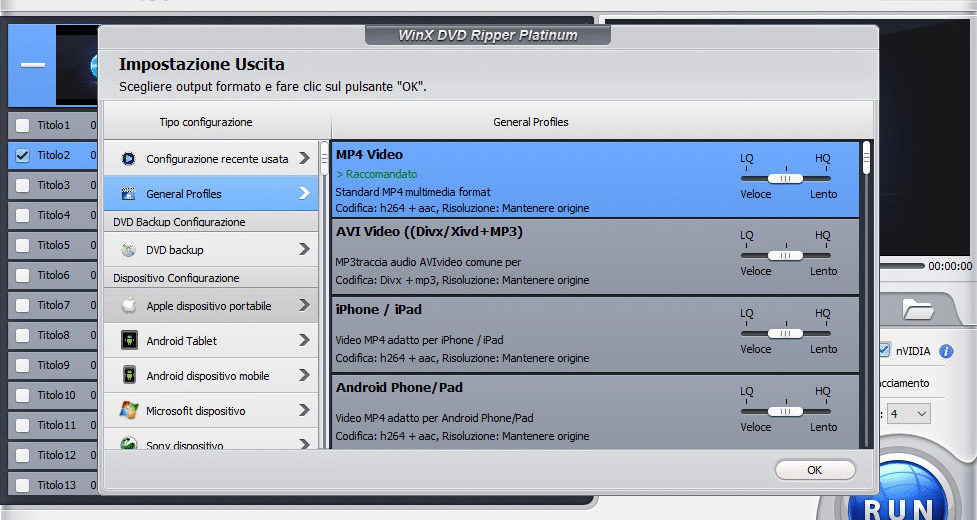Select the Titolo10 row
The width and height of the screenshot is (977, 520).
coord(52,395)
